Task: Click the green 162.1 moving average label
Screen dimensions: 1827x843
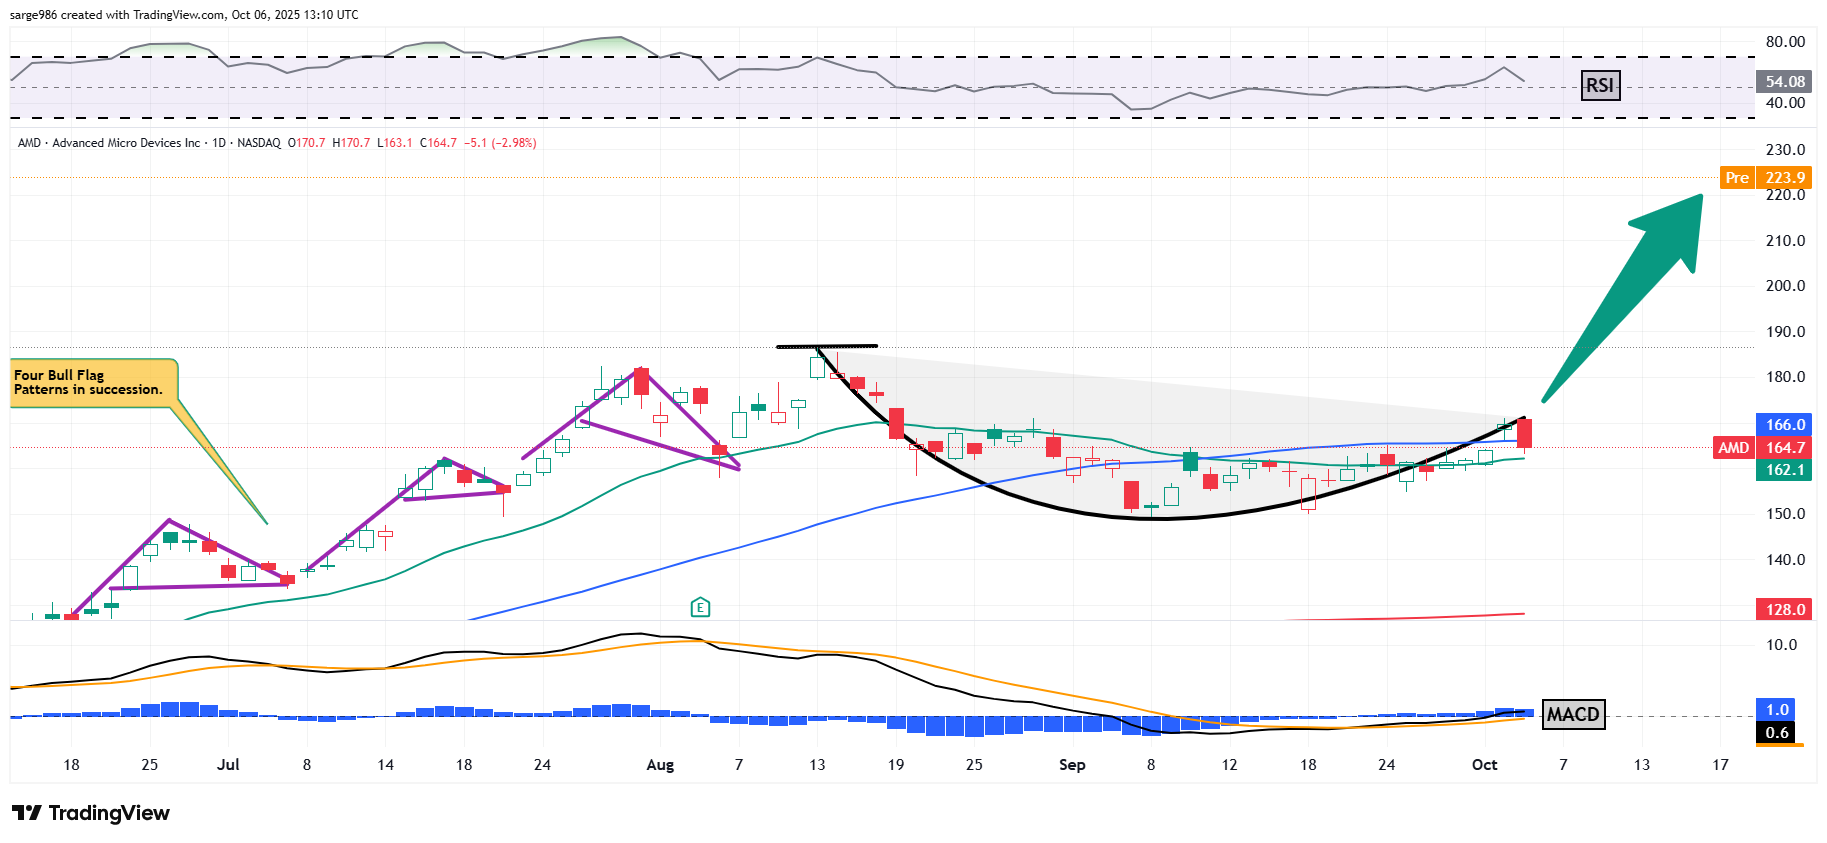Action: (x=1784, y=470)
